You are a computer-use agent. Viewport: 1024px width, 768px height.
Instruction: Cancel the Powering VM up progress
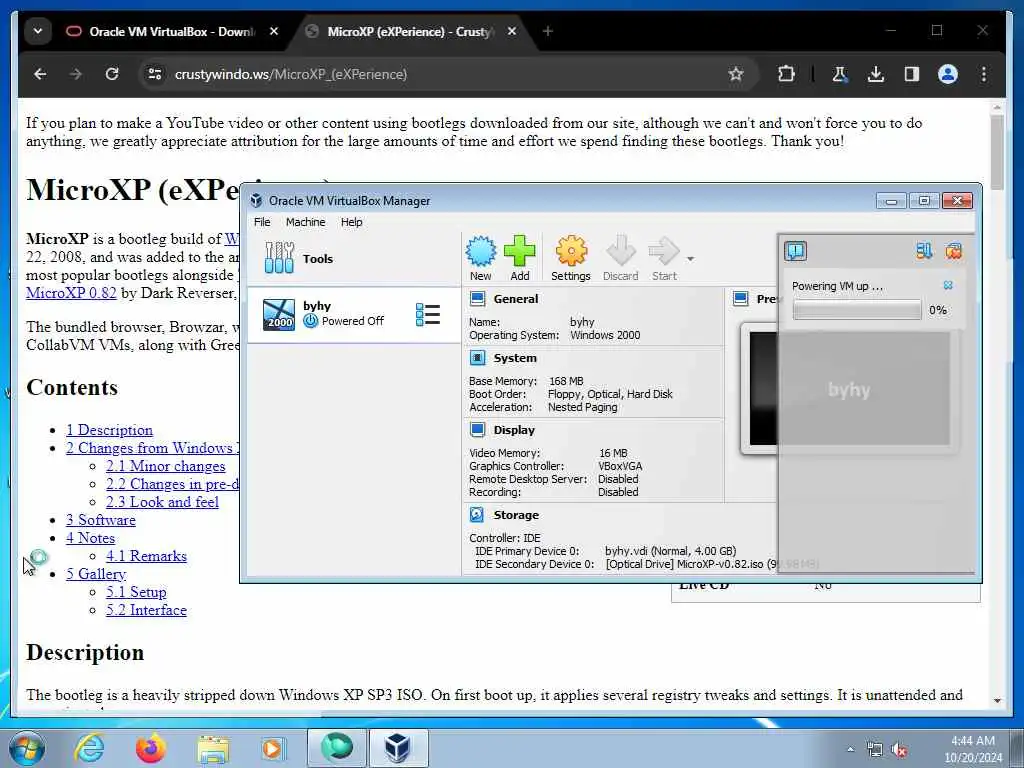click(948, 285)
